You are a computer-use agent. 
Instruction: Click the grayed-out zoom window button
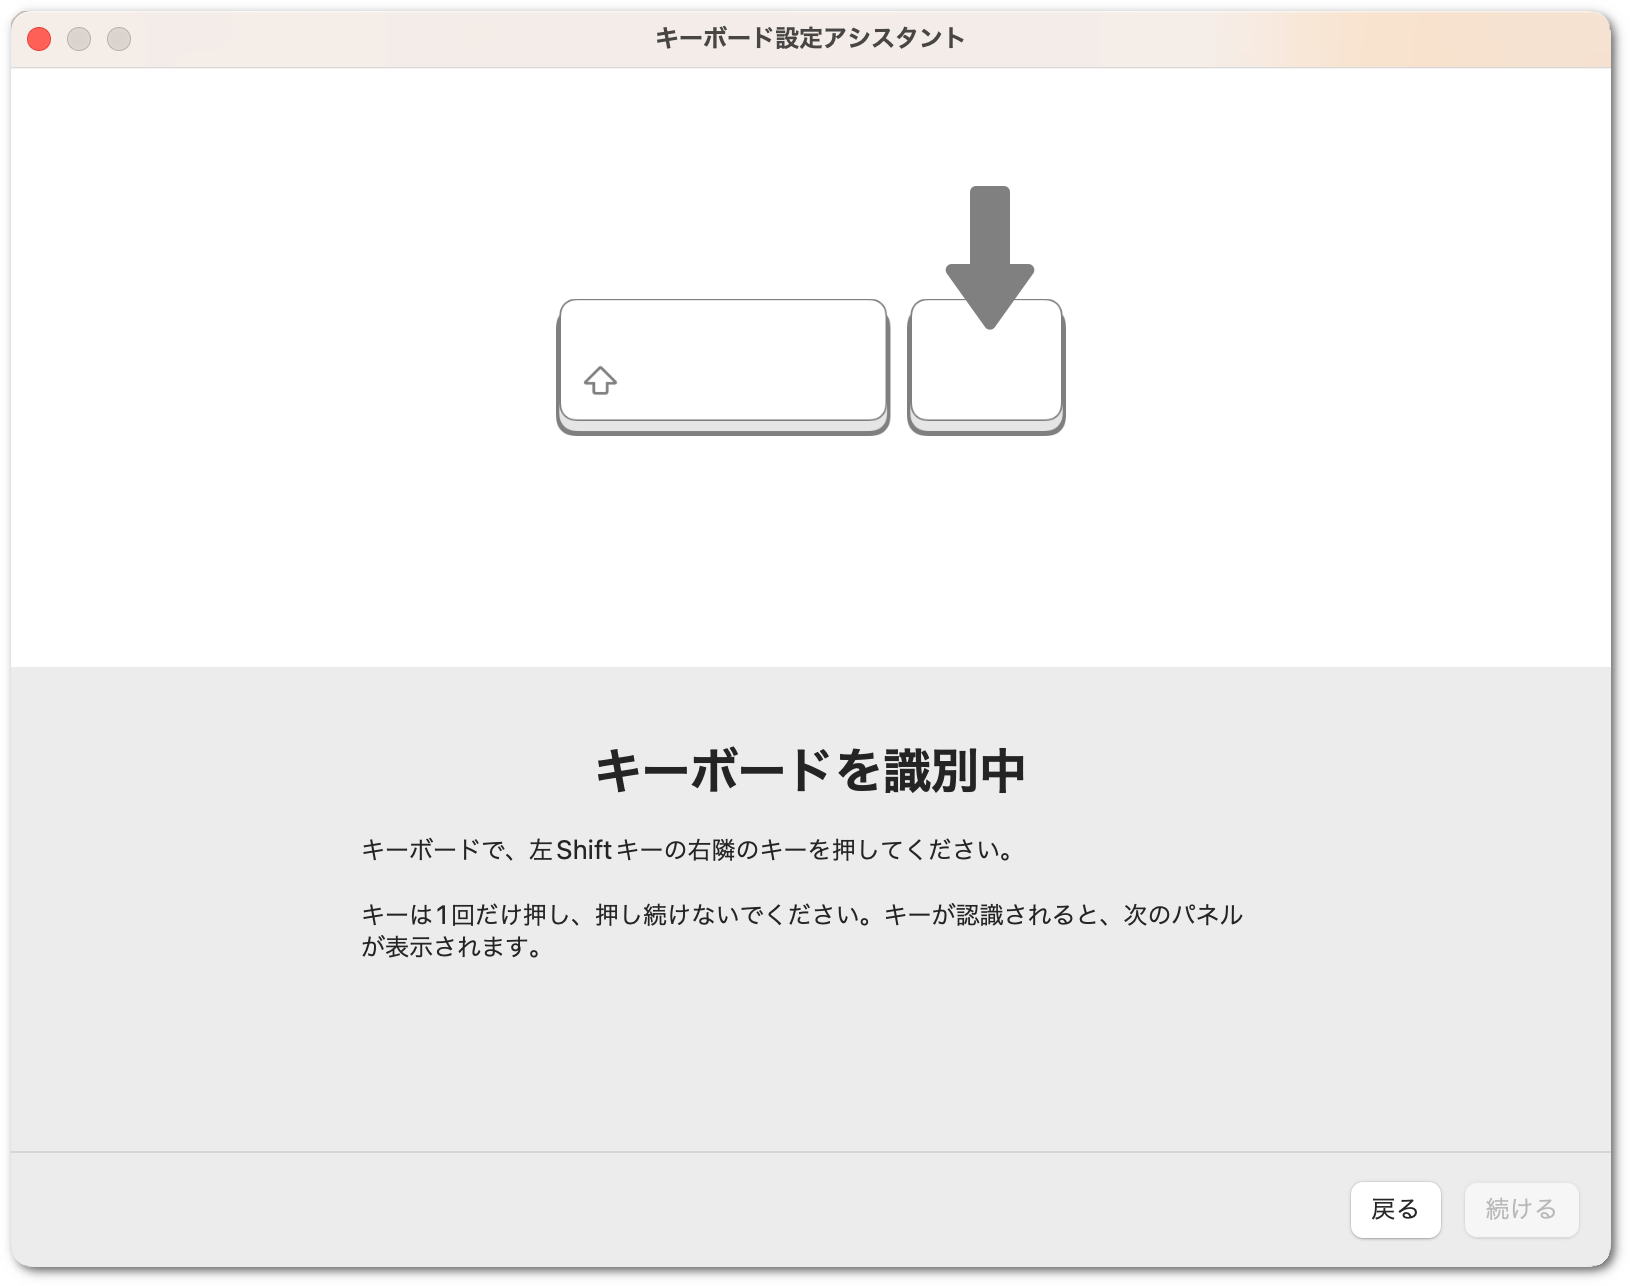(119, 39)
